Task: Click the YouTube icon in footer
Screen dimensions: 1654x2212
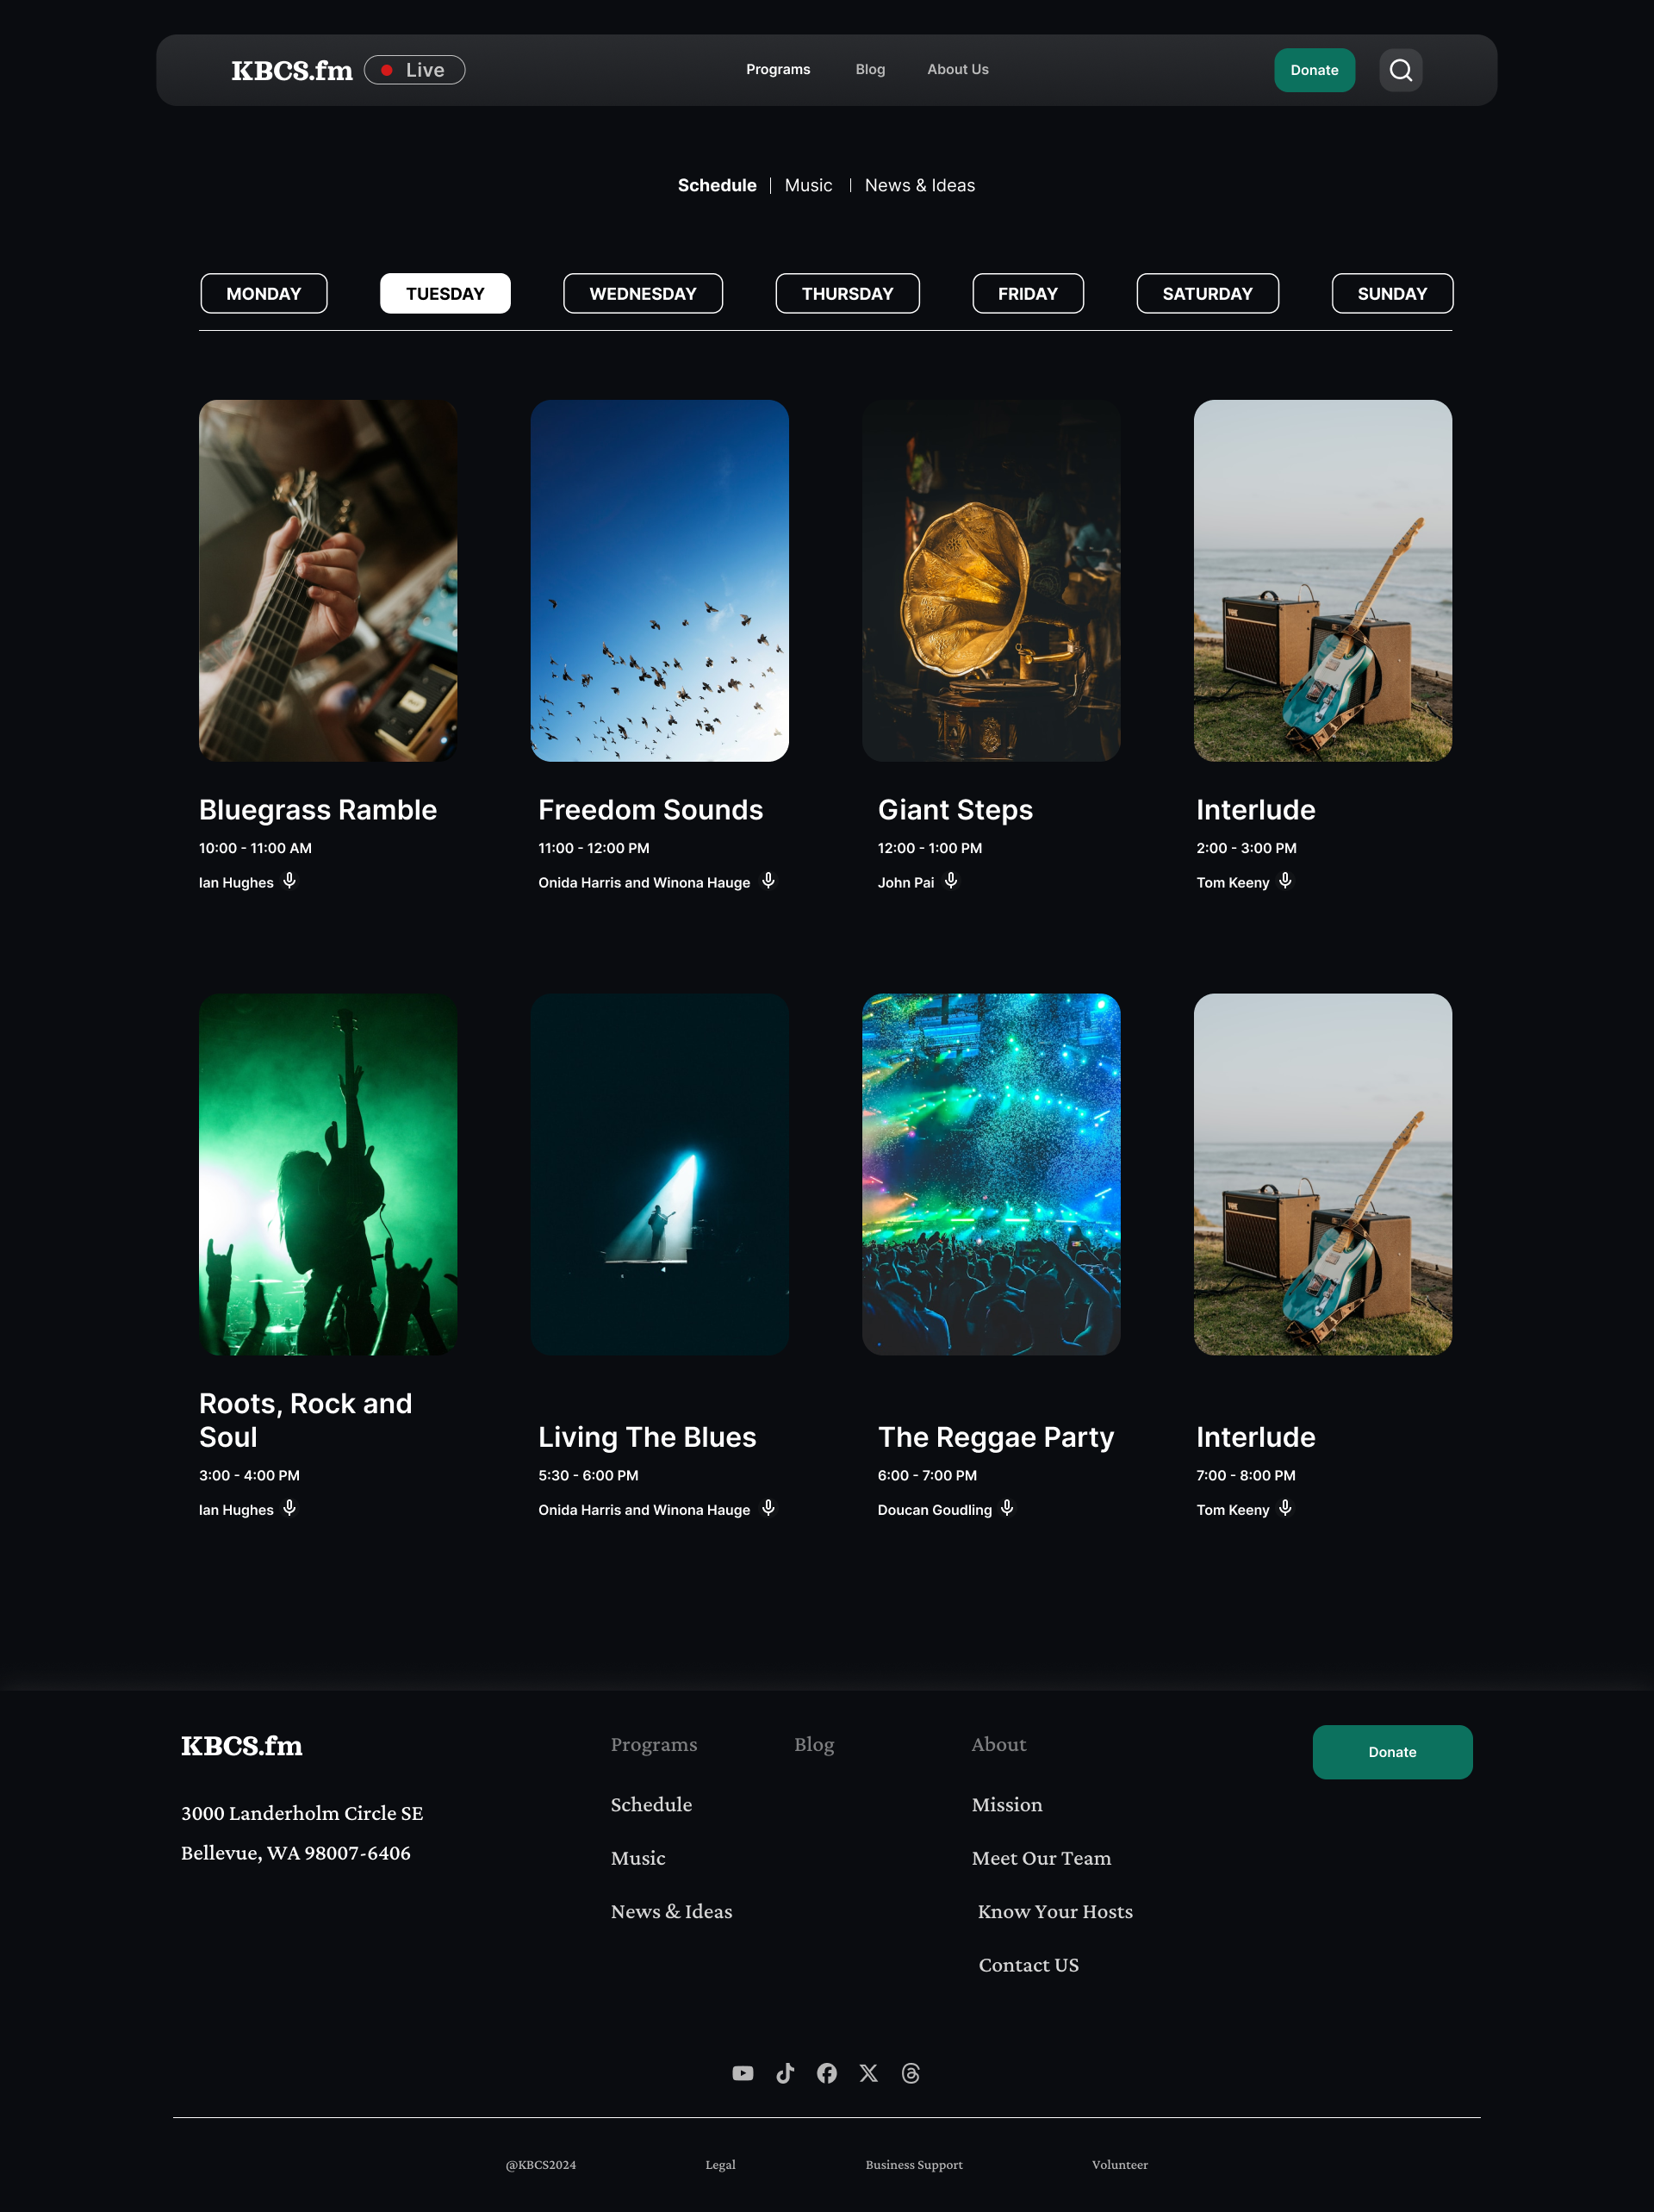Action: pos(742,2073)
